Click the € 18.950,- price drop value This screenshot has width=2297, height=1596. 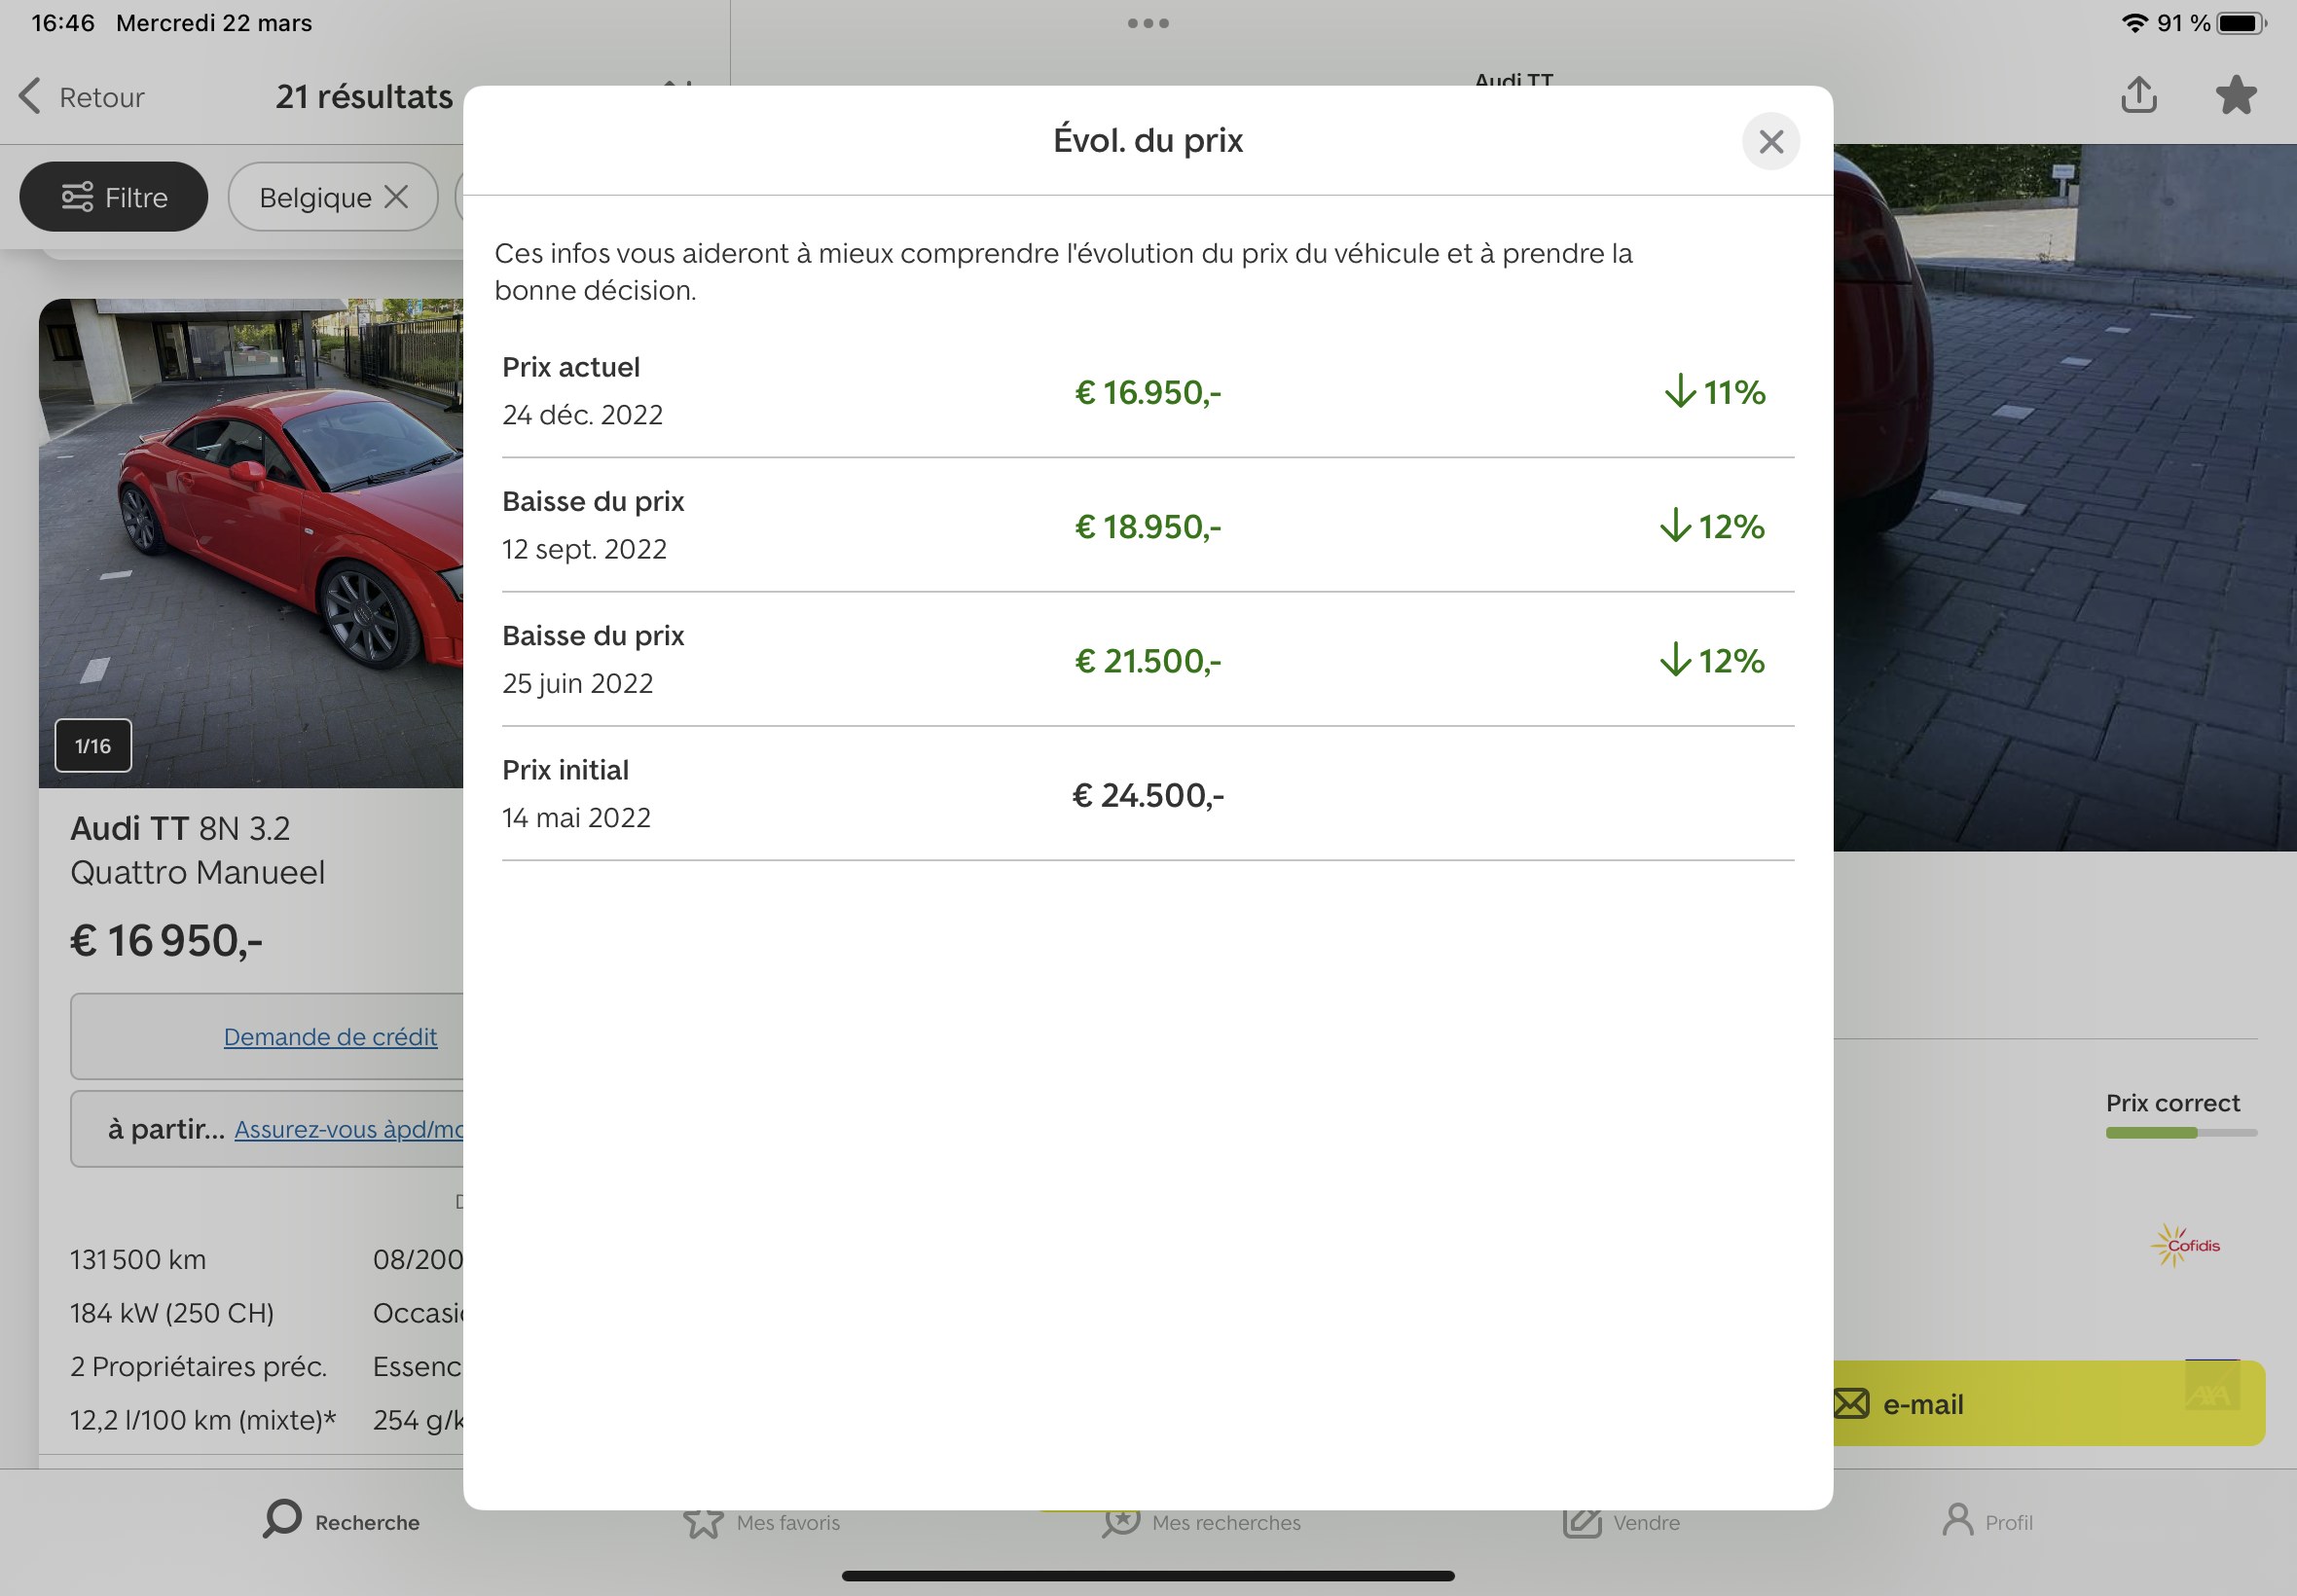(x=1148, y=526)
